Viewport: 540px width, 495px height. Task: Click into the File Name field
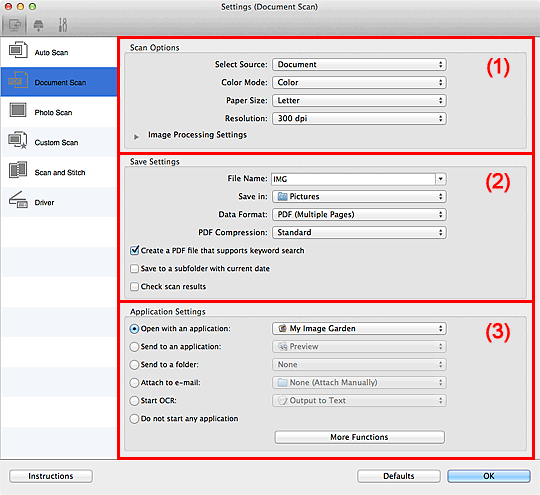[353, 179]
